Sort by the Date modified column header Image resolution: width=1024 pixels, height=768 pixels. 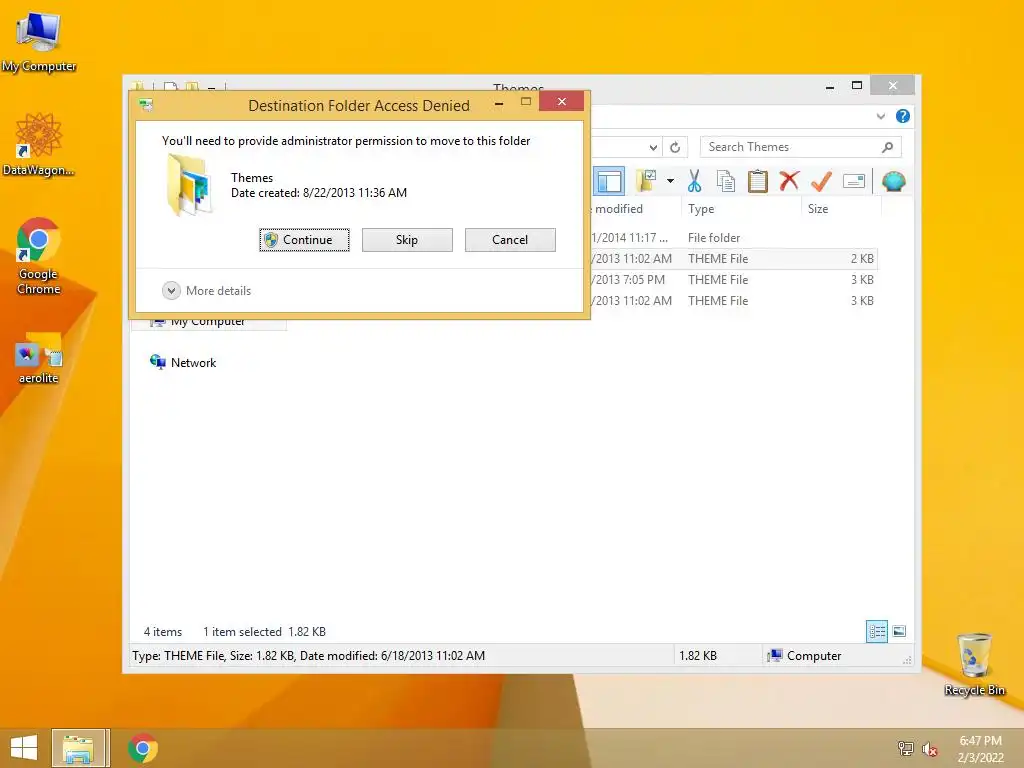635,209
